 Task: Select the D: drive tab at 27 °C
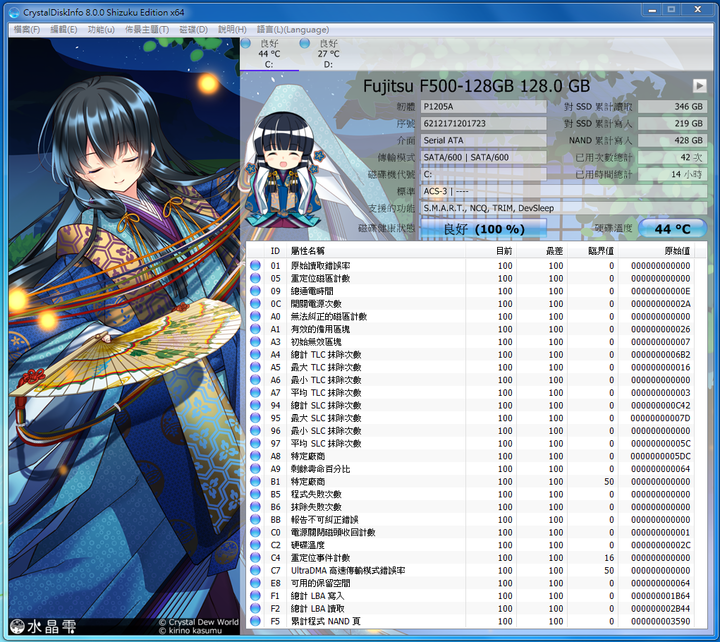(328, 54)
